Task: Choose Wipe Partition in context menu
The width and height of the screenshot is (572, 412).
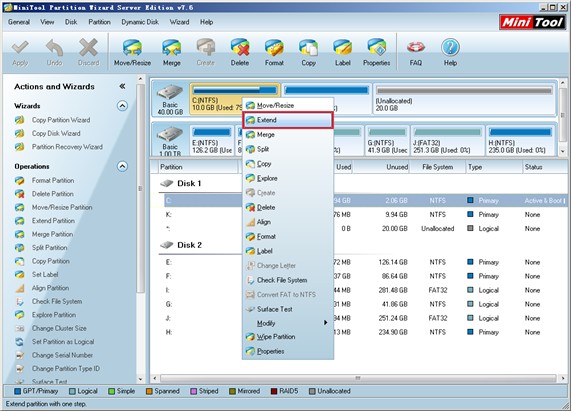Action: [x=287, y=336]
